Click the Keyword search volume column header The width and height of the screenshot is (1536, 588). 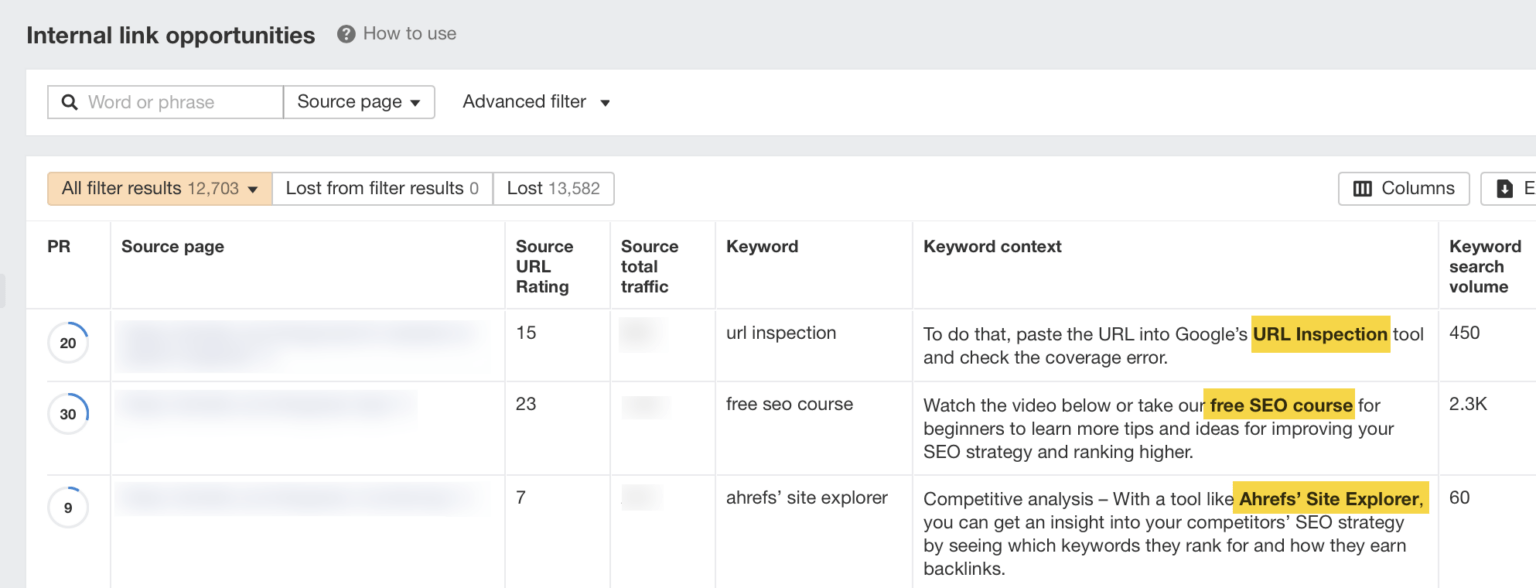point(1486,266)
